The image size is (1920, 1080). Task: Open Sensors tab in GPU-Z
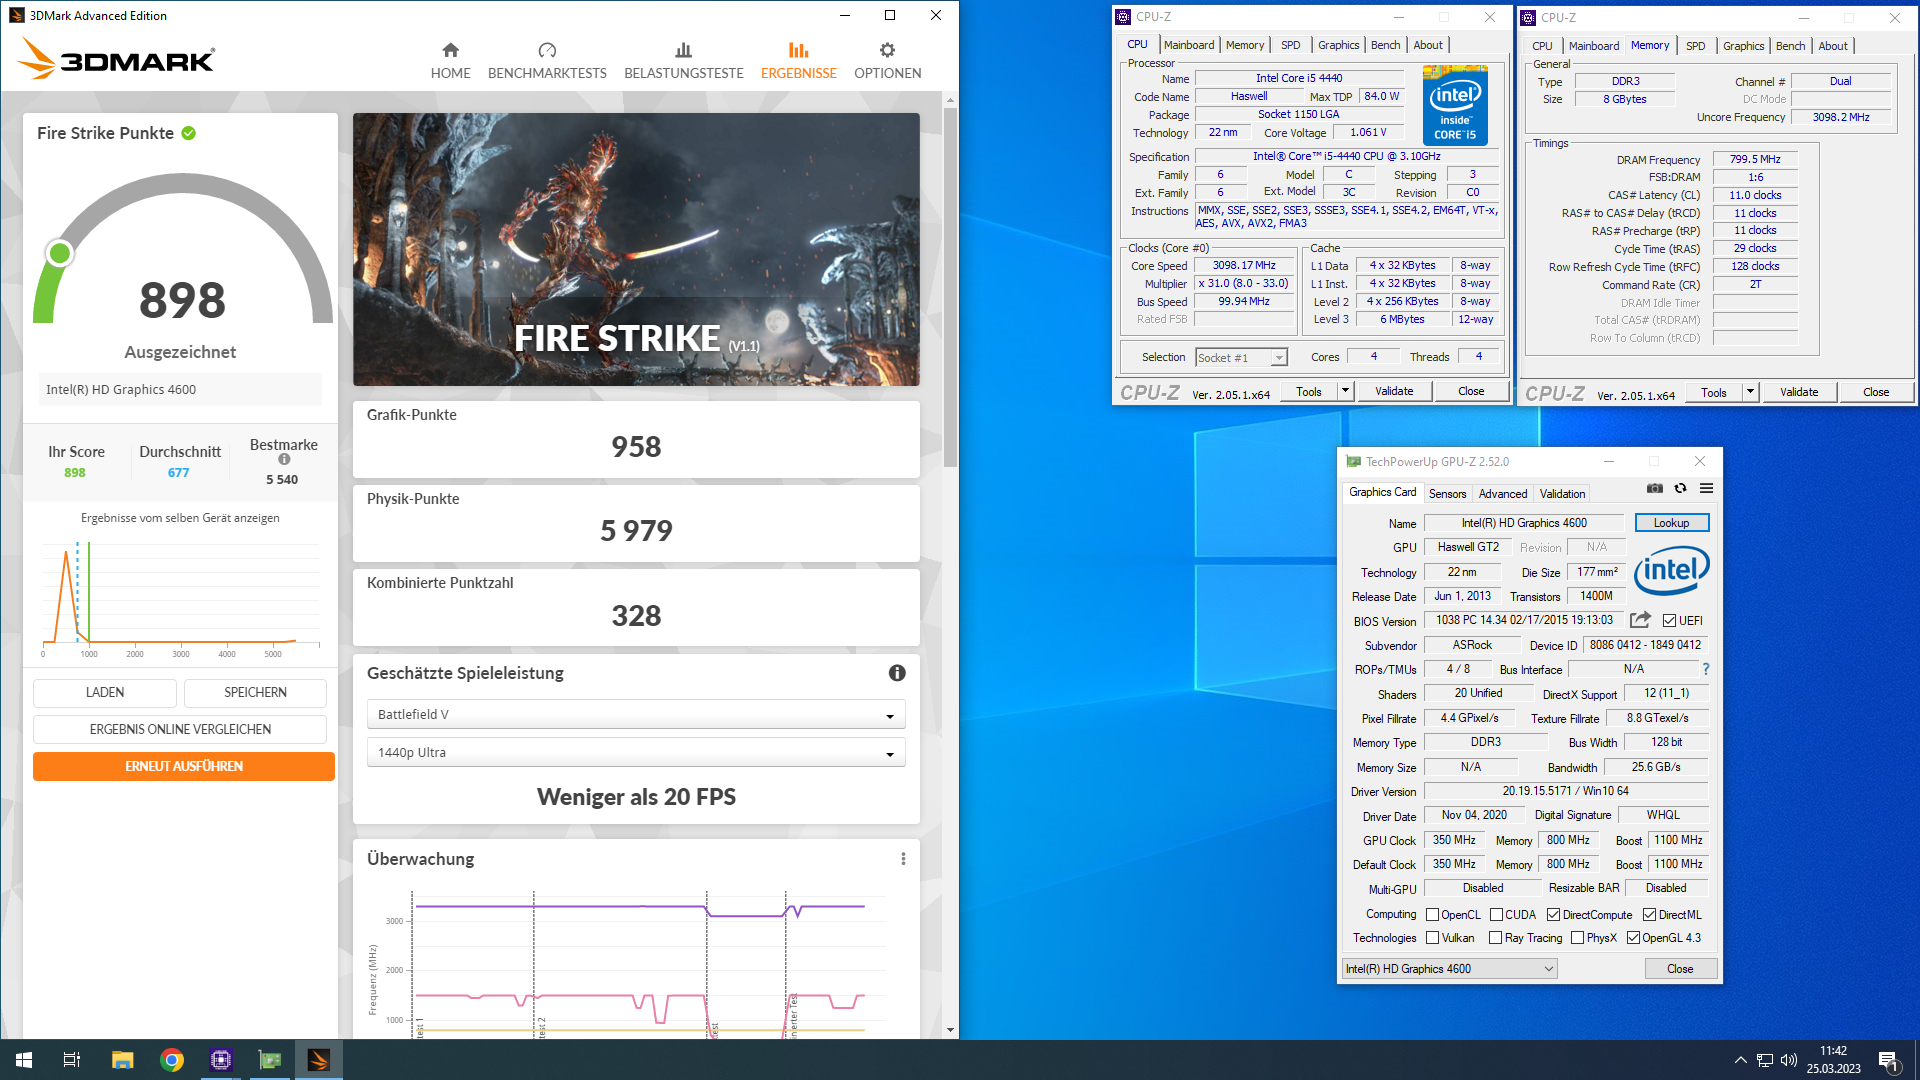tap(1447, 494)
